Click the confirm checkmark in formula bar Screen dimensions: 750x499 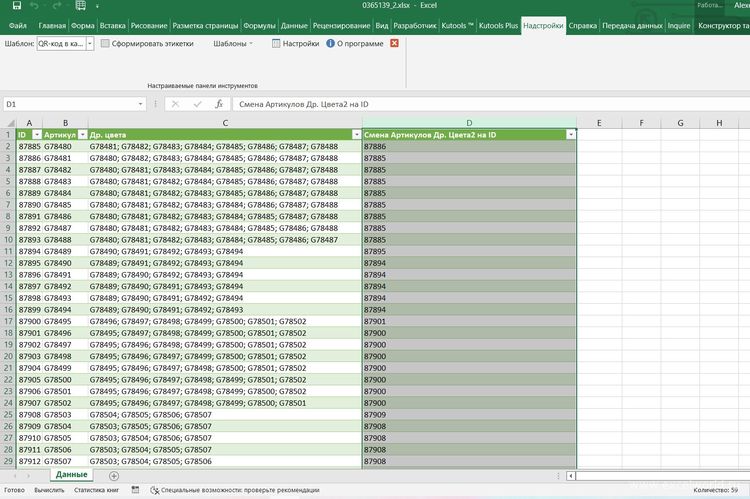(x=197, y=104)
